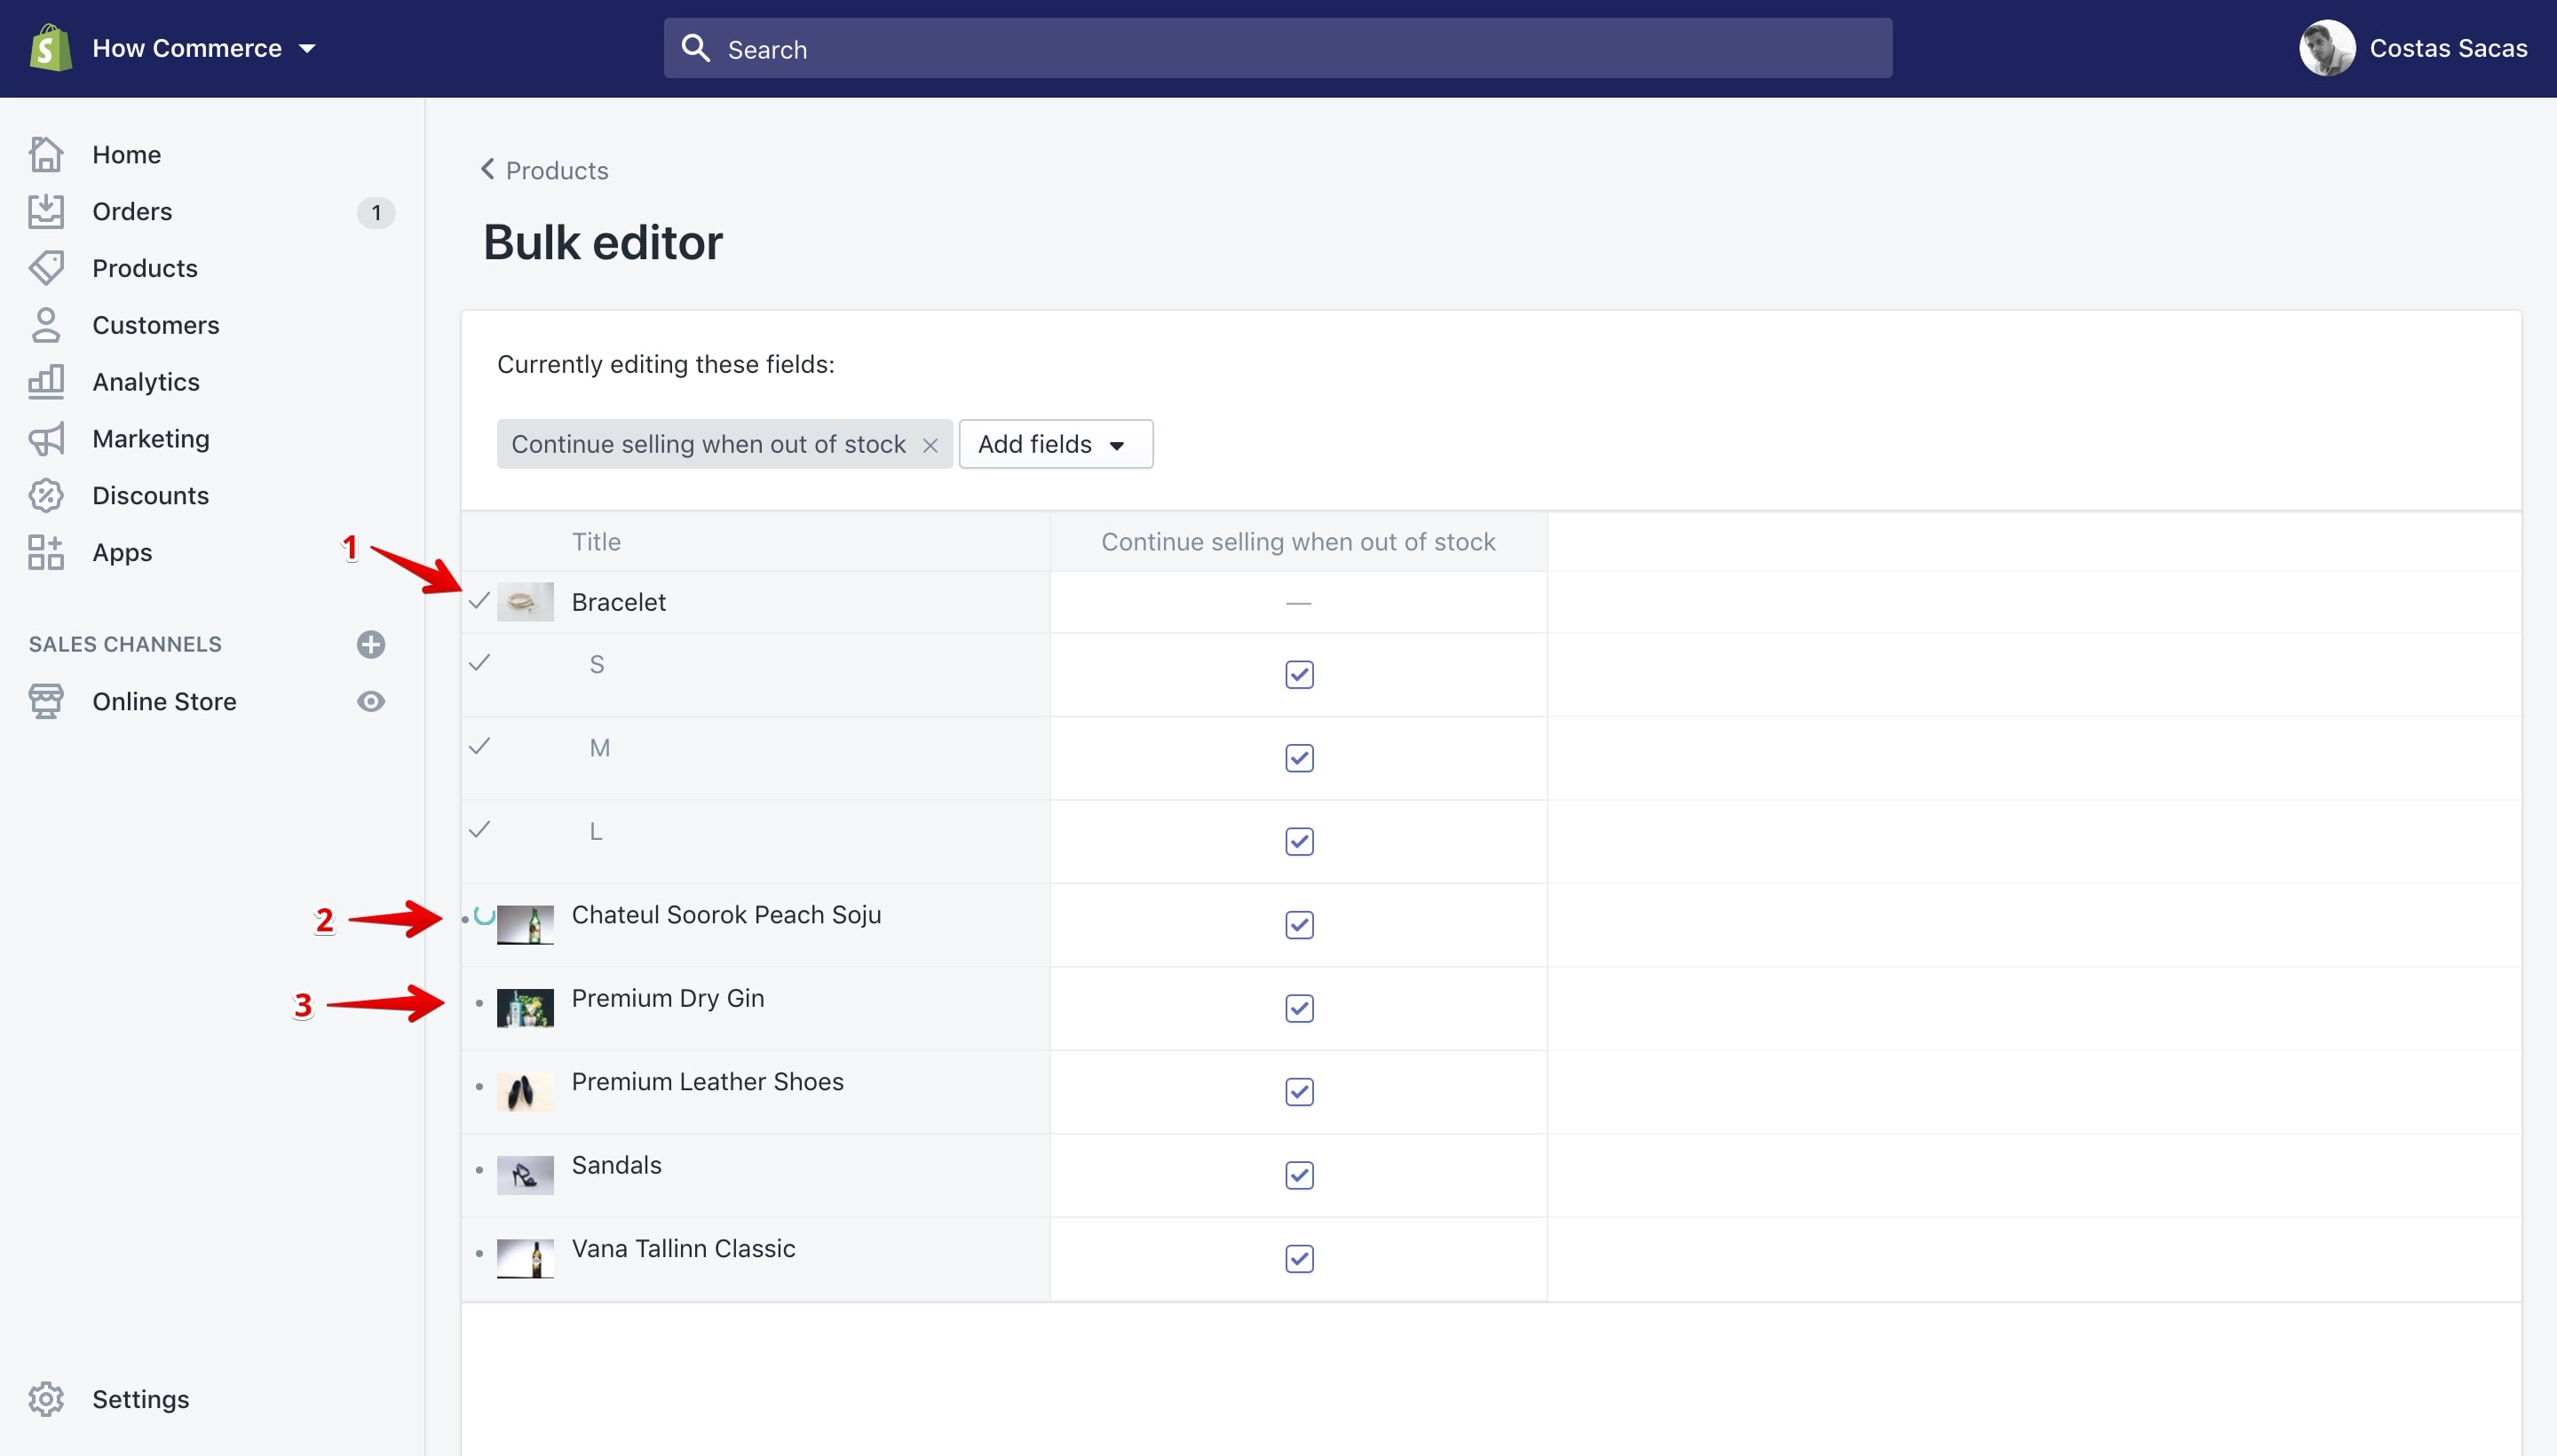Image resolution: width=2557 pixels, height=1456 pixels.
Task: Toggle continue selling for Vana Tallinn Classic
Action: pyautogui.click(x=1299, y=1259)
